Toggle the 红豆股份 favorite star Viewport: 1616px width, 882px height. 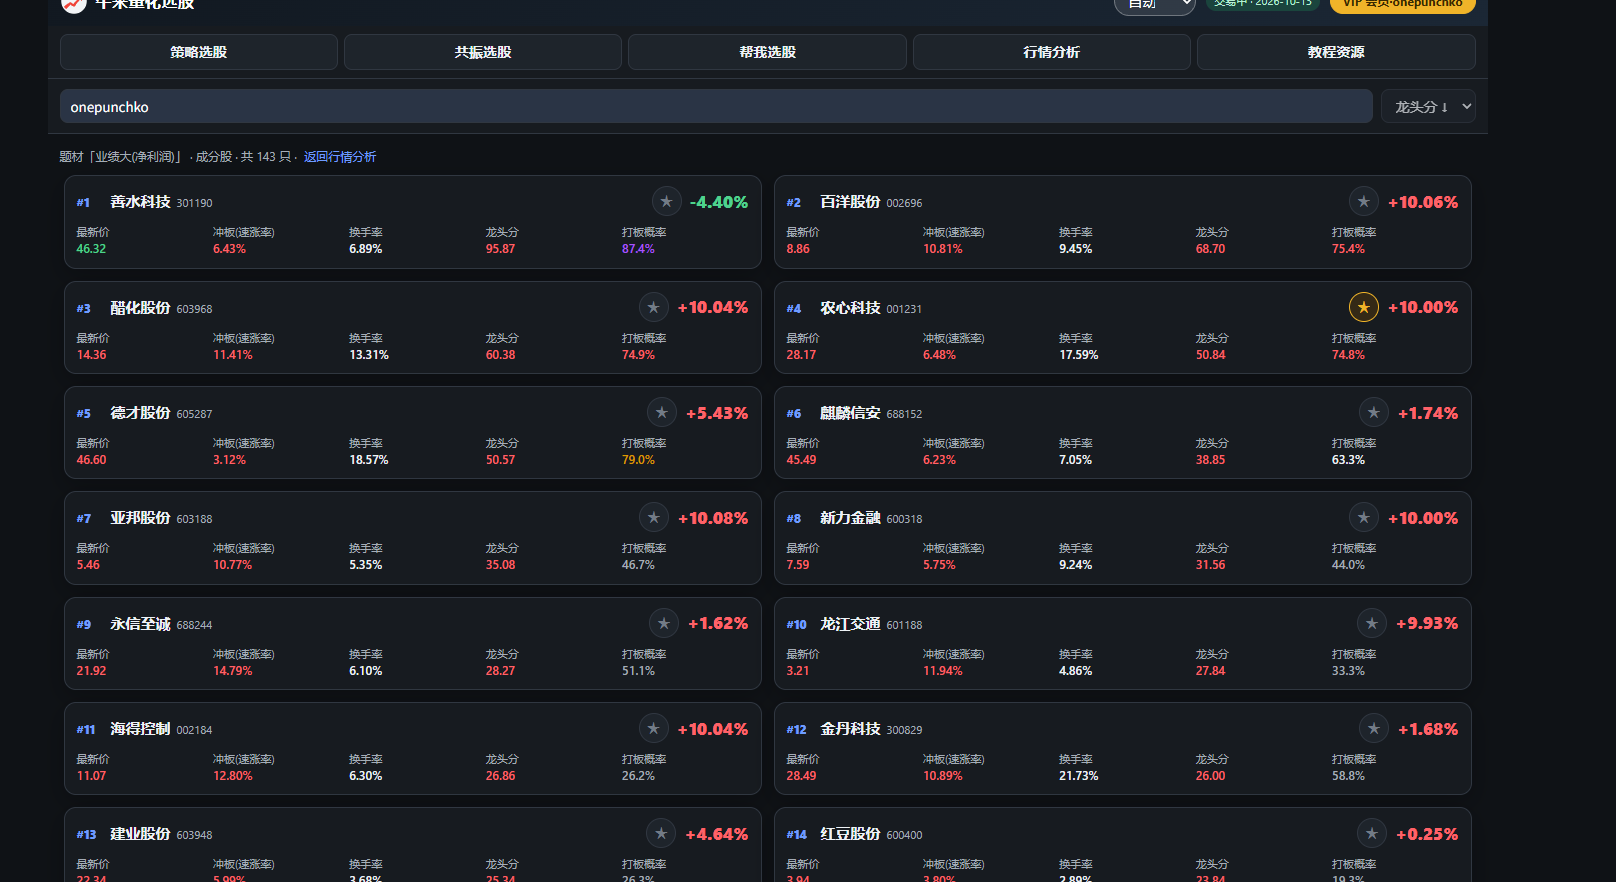click(x=1372, y=833)
